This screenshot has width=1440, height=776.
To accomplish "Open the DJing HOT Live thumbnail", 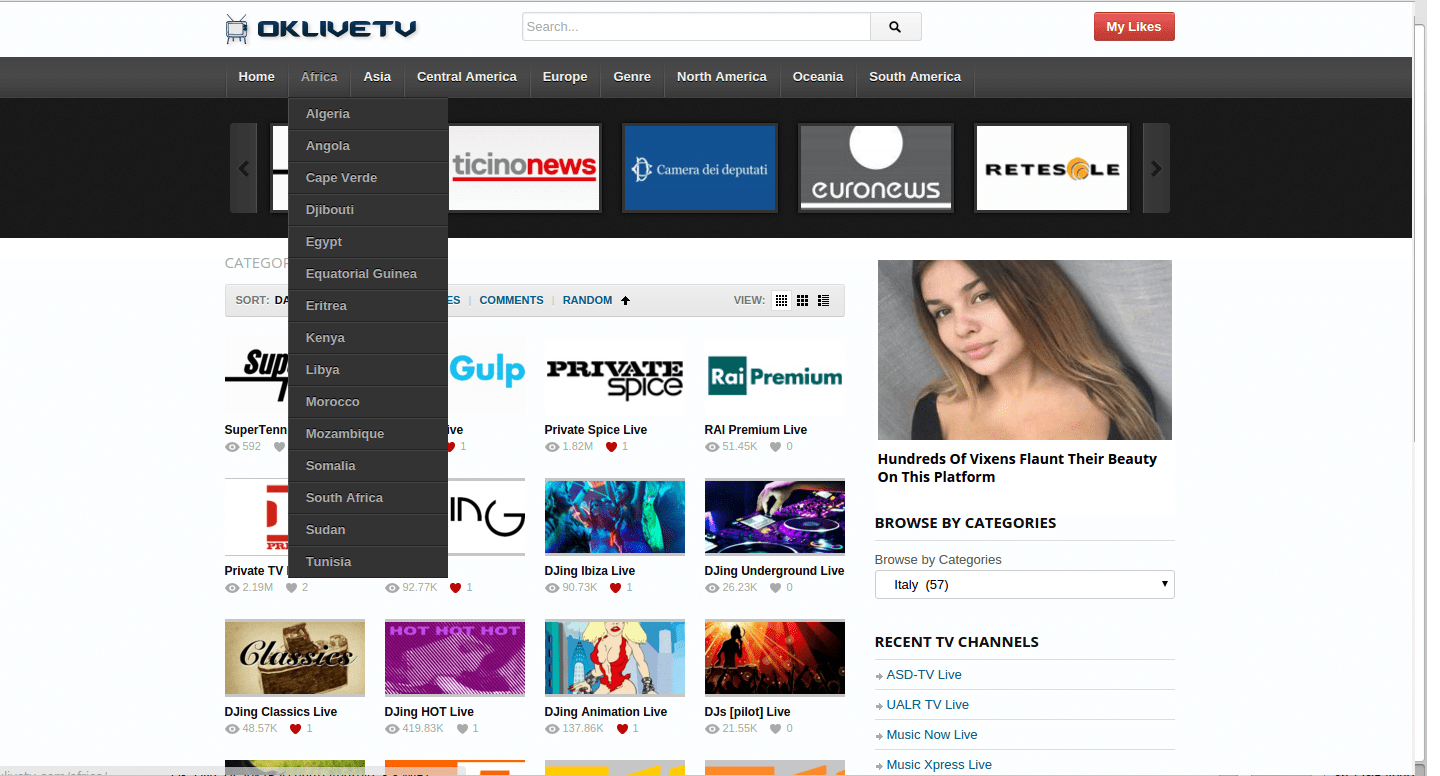I will click(455, 658).
